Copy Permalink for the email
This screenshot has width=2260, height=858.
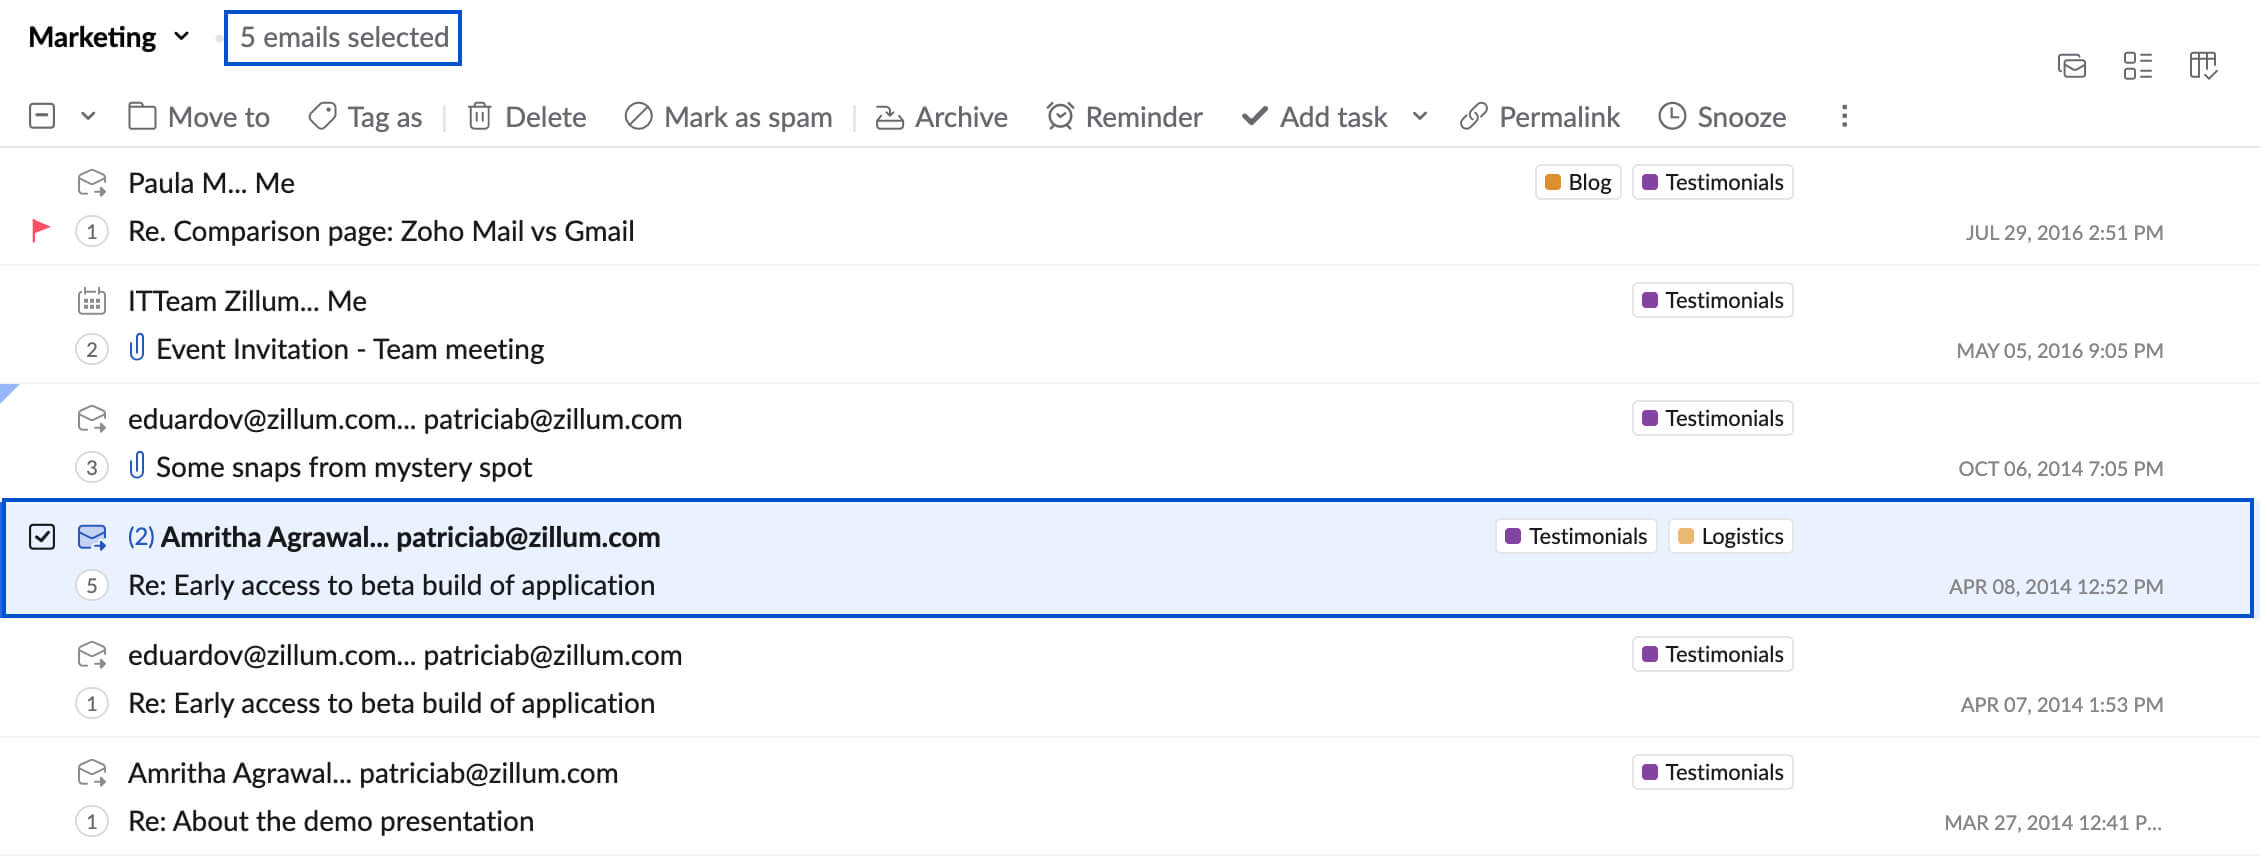pyautogui.click(x=1540, y=117)
